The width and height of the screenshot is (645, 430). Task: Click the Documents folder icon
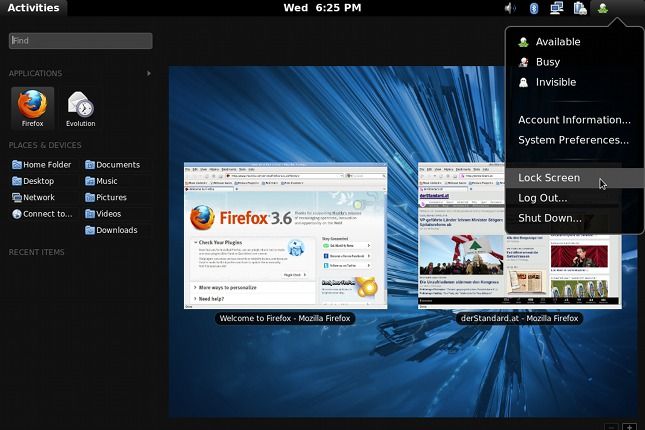[90, 165]
